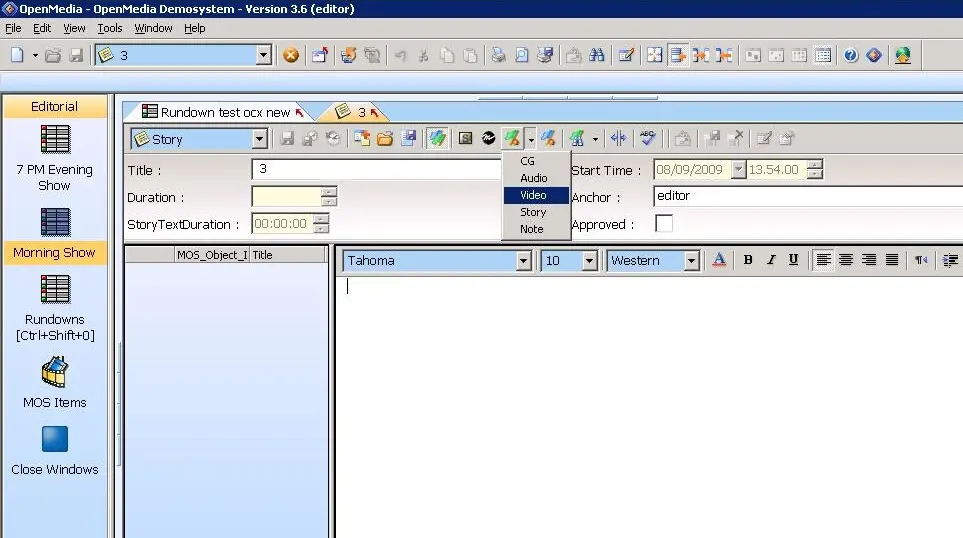
Task: Switch to Rundown test ocx new tab
Action: (x=224, y=112)
